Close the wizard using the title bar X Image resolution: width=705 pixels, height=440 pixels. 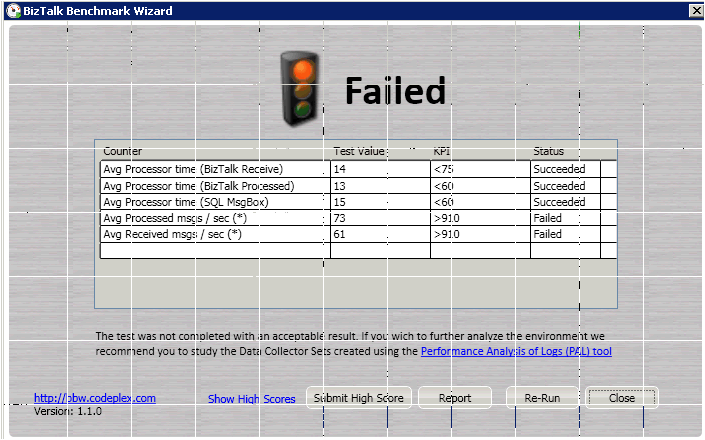(x=695, y=10)
